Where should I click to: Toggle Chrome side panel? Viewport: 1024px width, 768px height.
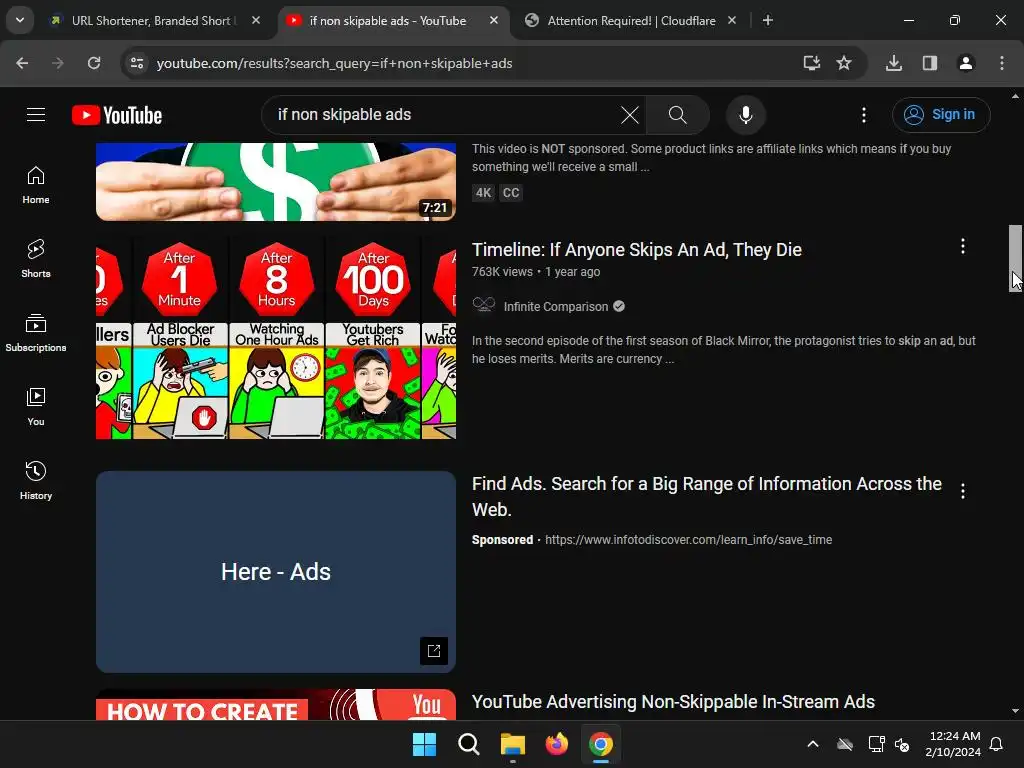click(x=930, y=63)
